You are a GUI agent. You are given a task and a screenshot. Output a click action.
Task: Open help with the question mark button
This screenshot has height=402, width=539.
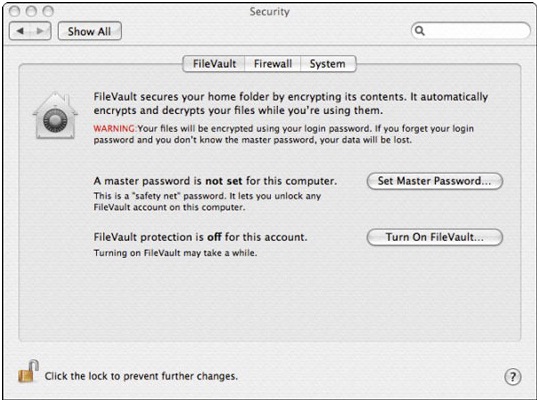(x=513, y=377)
